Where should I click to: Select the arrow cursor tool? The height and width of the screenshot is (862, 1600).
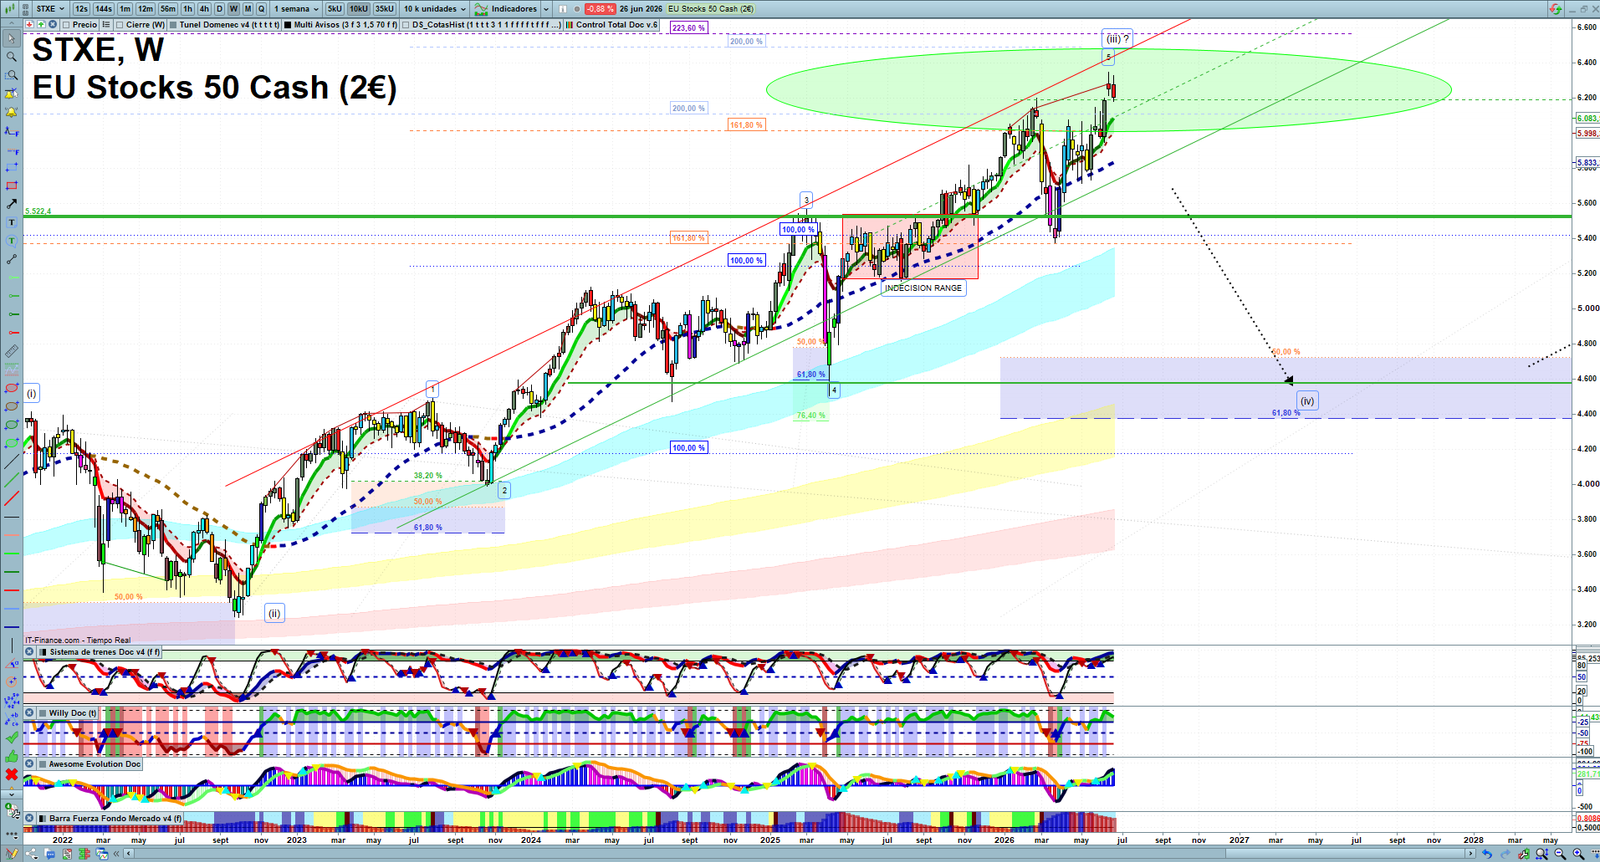pyautogui.click(x=12, y=38)
